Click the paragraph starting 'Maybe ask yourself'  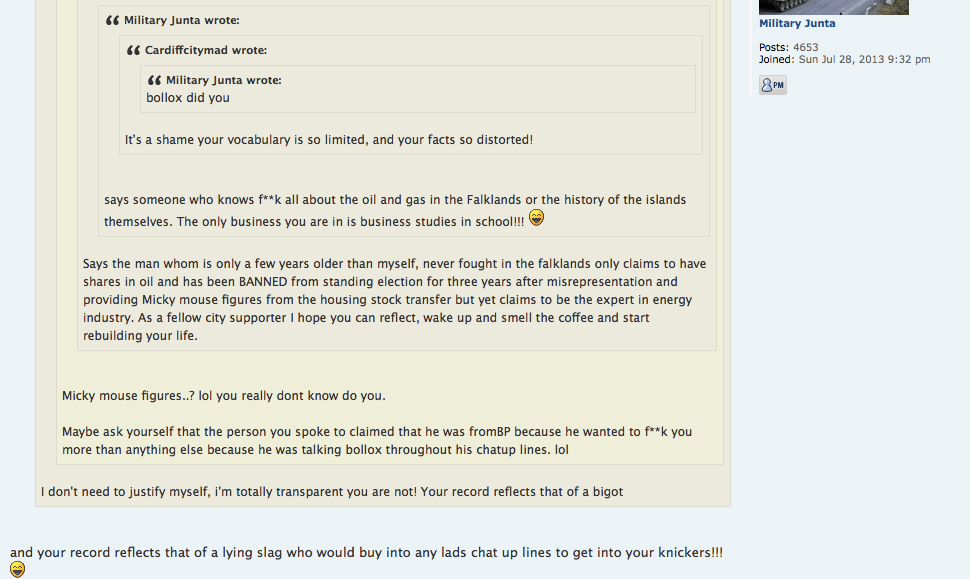click(x=376, y=441)
